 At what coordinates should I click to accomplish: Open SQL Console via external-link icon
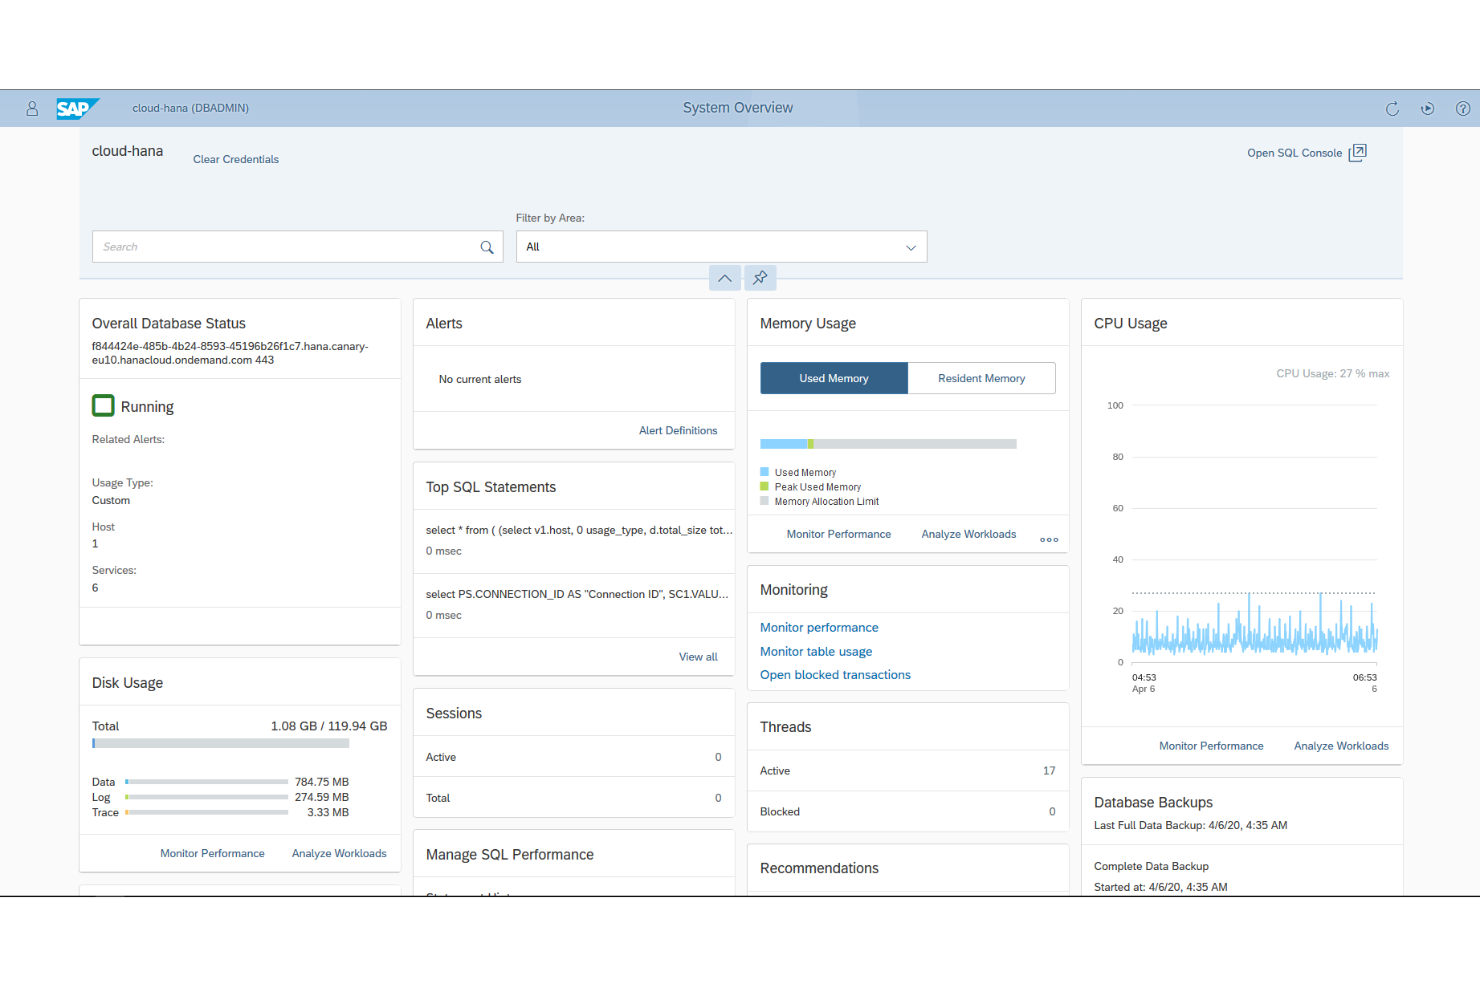coord(1358,152)
